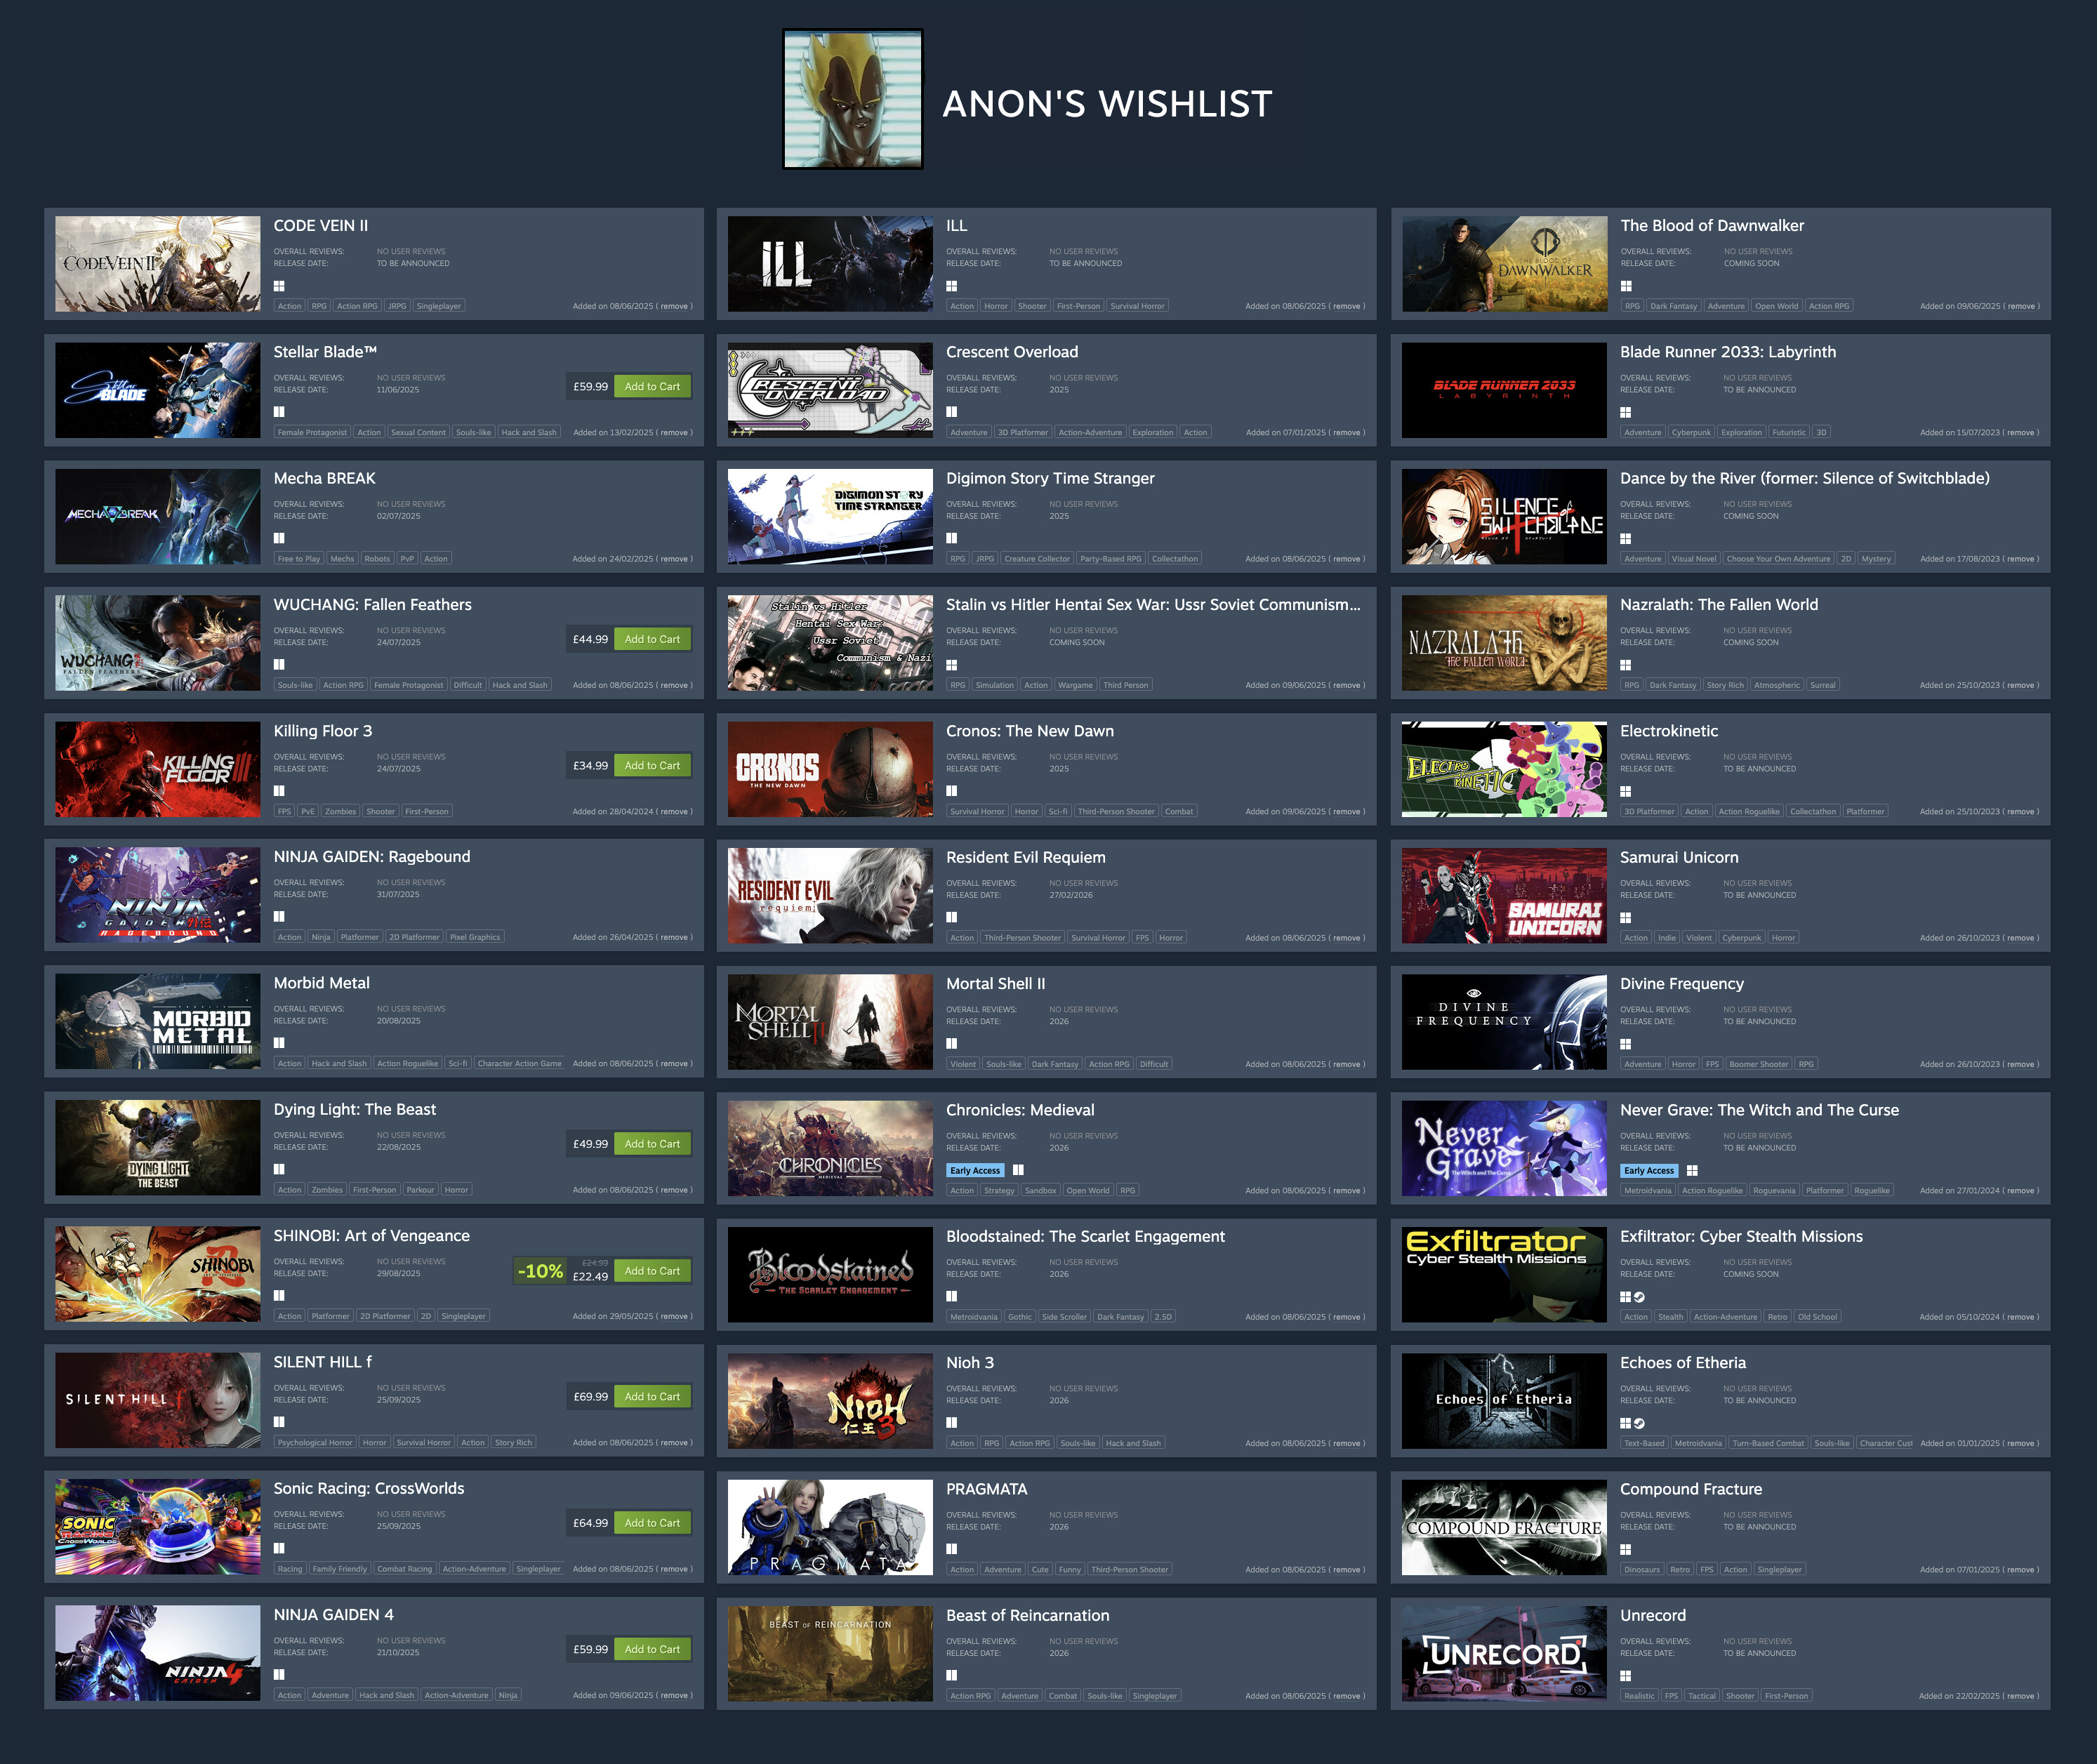The height and width of the screenshot is (1764, 2097).
Task: Click the Steam icon in the Exfiltrator row
Action: click(x=1639, y=1297)
